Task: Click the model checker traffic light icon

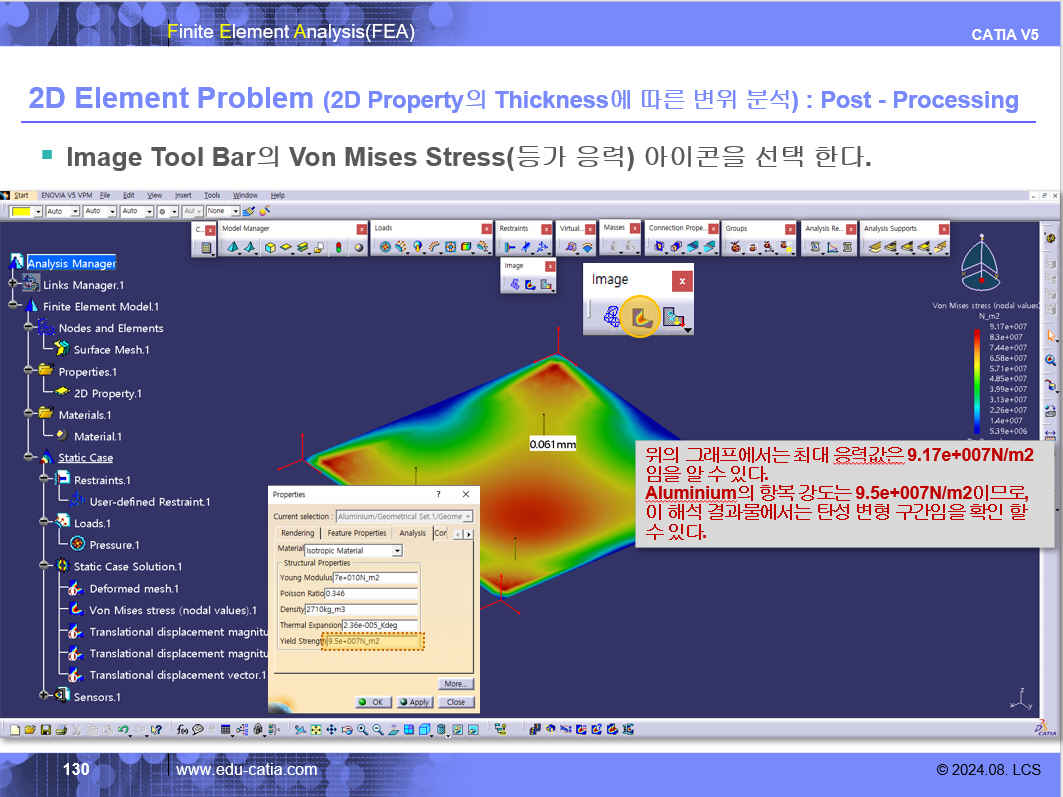Action: [339, 248]
